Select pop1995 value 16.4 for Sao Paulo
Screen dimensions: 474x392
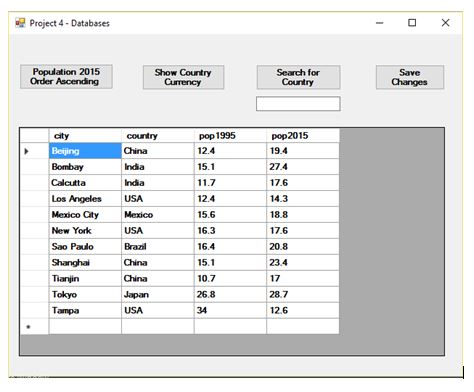[x=230, y=247]
